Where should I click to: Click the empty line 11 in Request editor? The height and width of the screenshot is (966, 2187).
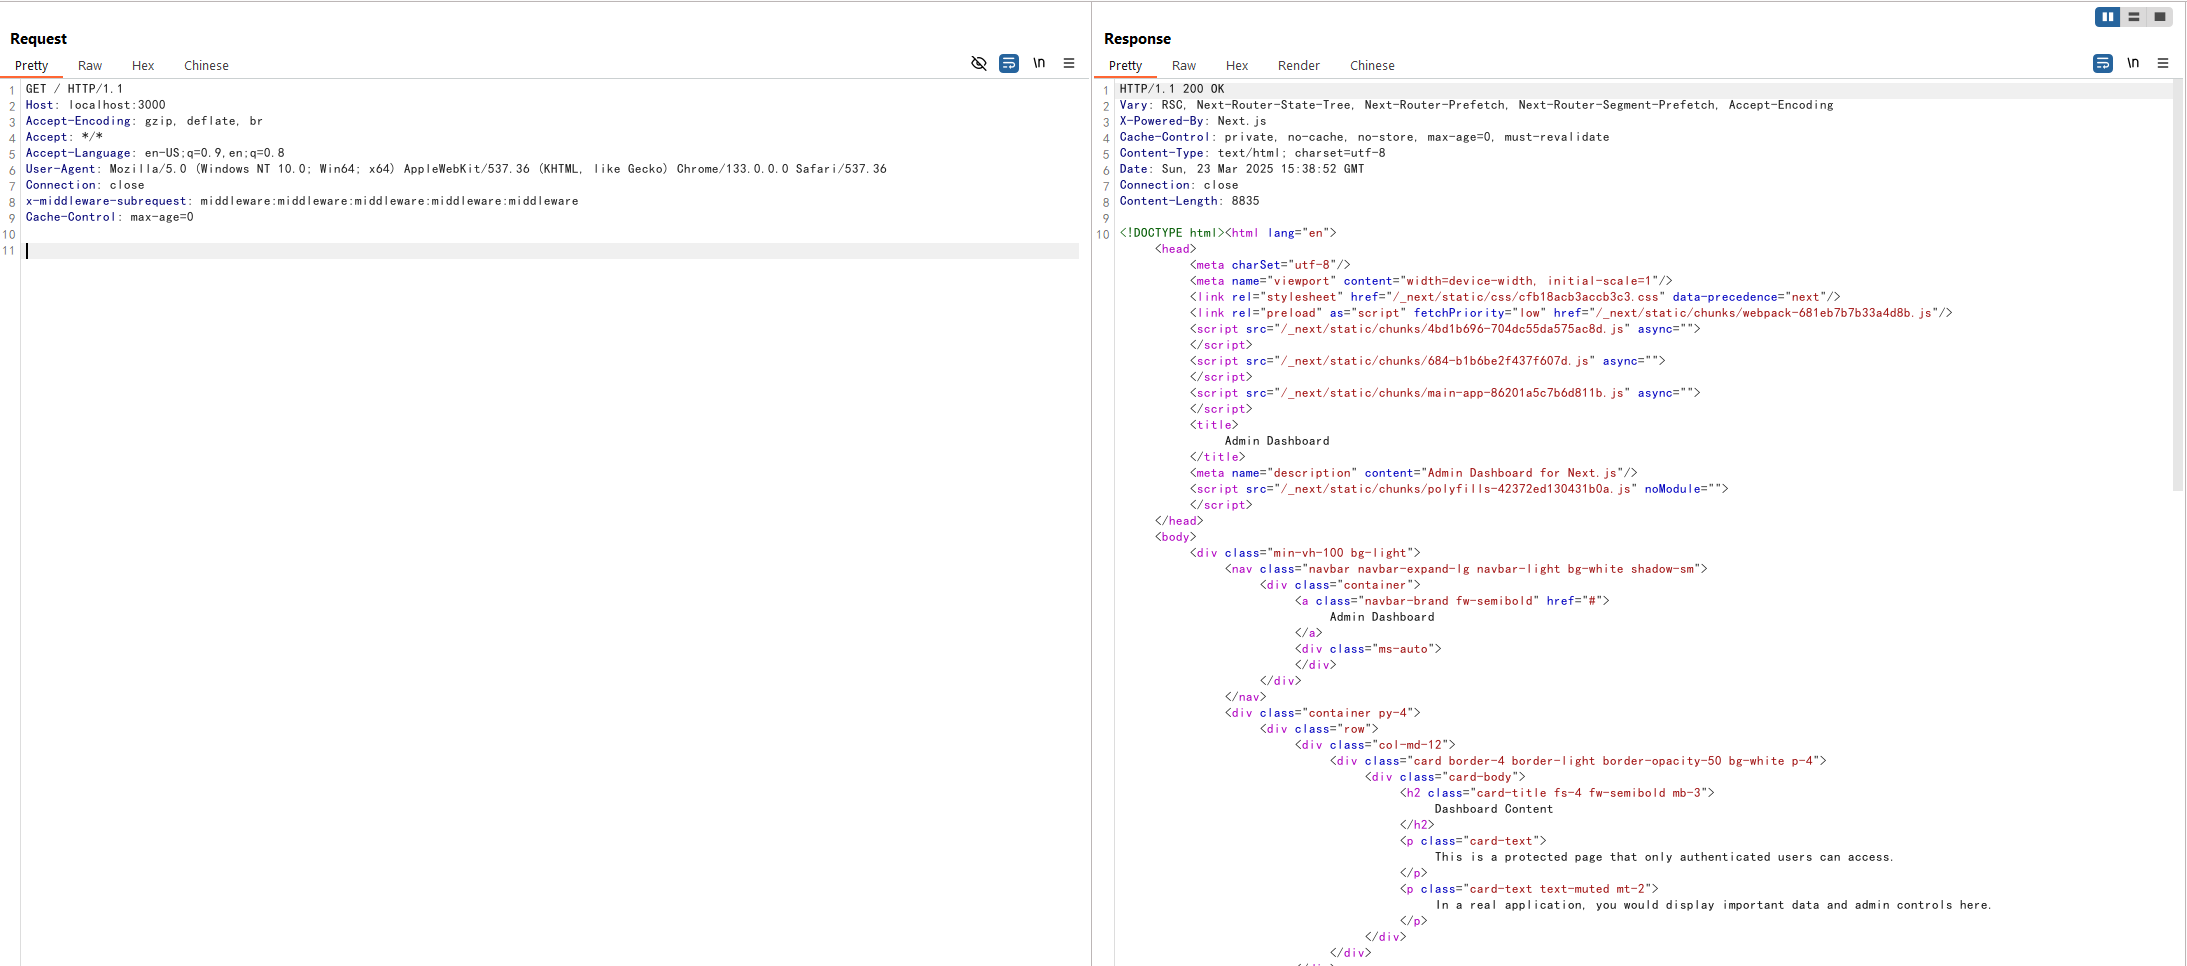551,251
